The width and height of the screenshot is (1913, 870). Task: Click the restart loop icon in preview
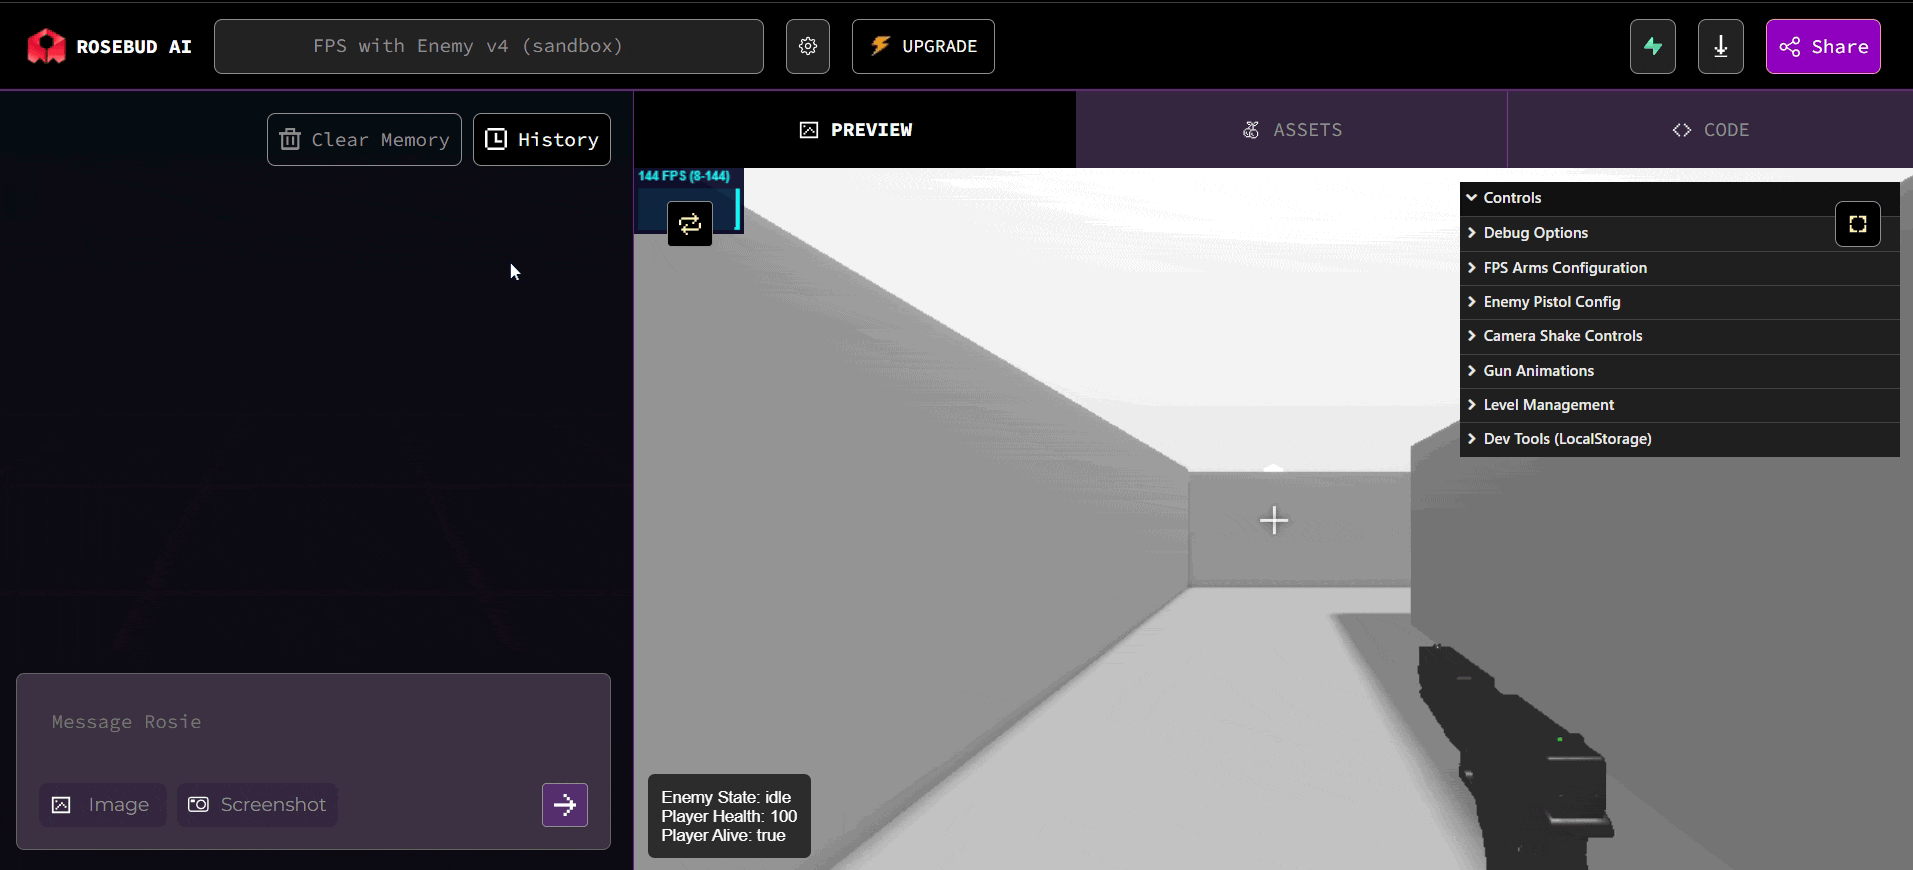pyautogui.click(x=690, y=224)
